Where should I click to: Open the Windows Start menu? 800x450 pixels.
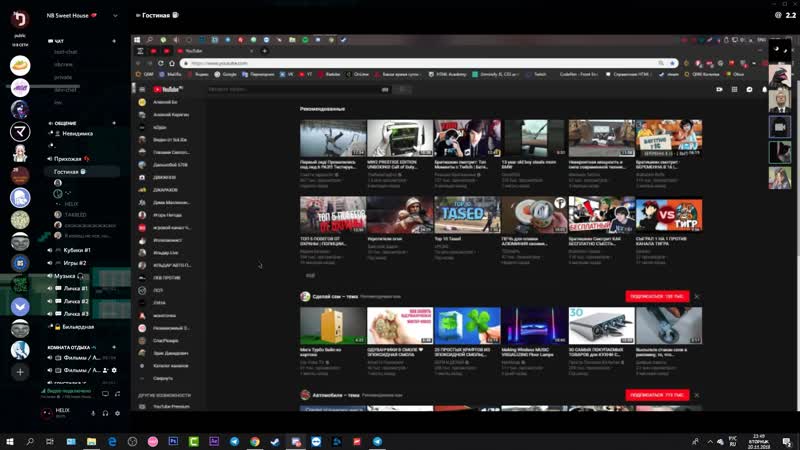point(10,441)
